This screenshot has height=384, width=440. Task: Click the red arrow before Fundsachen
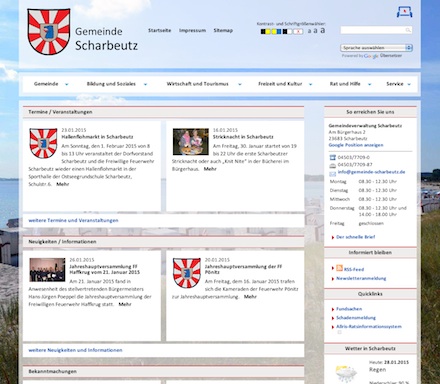click(333, 309)
